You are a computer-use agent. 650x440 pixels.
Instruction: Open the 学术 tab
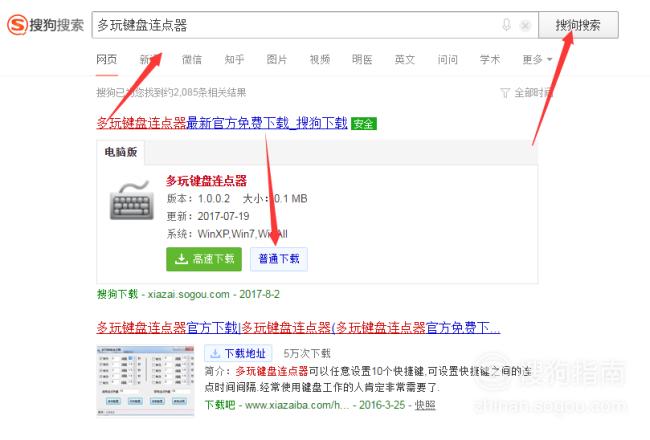490,60
